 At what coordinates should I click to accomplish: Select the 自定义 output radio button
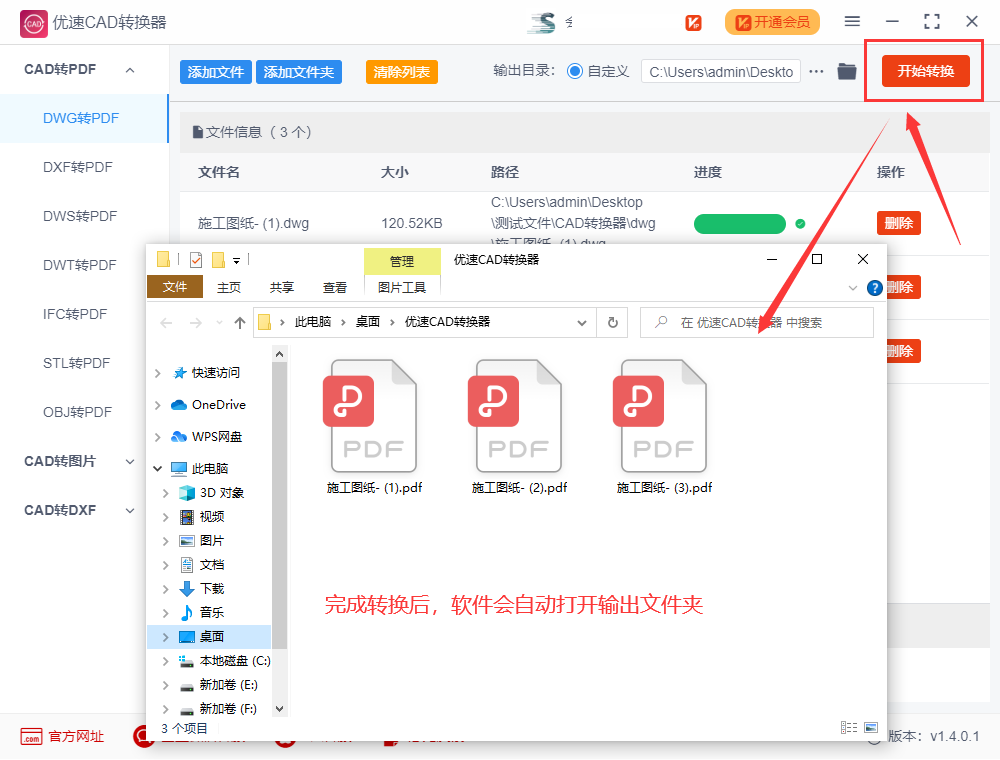click(x=575, y=71)
